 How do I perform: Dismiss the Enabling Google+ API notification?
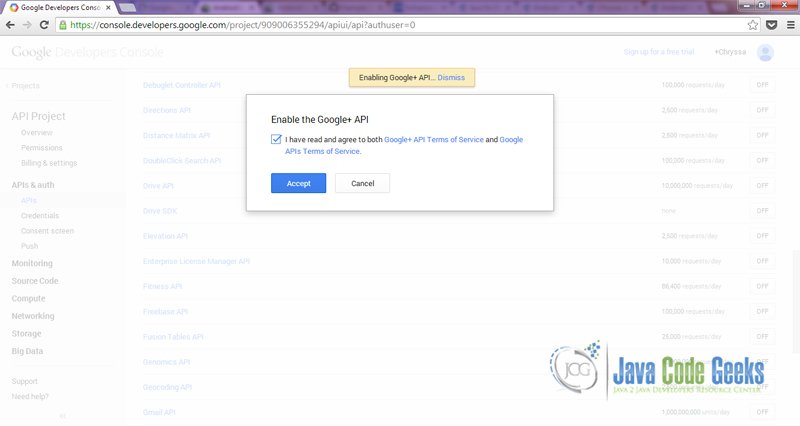coord(451,78)
